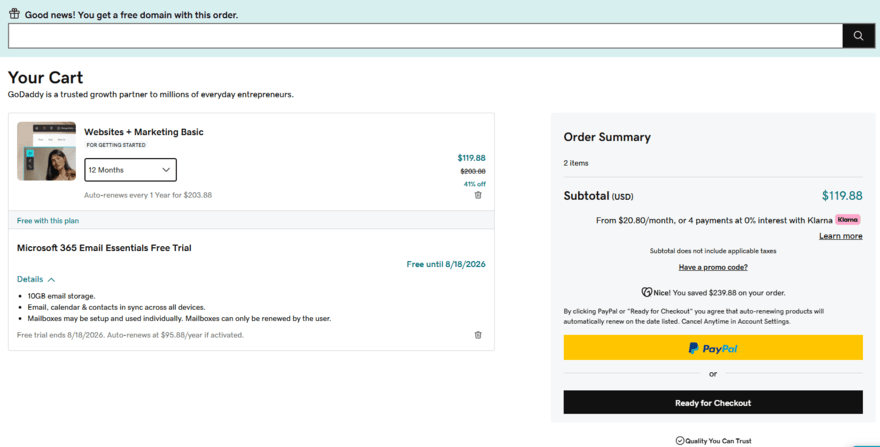Image resolution: width=880 pixels, height=447 pixels.
Task: Click the 2 items count
Action: pyautogui.click(x=576, y=163)
